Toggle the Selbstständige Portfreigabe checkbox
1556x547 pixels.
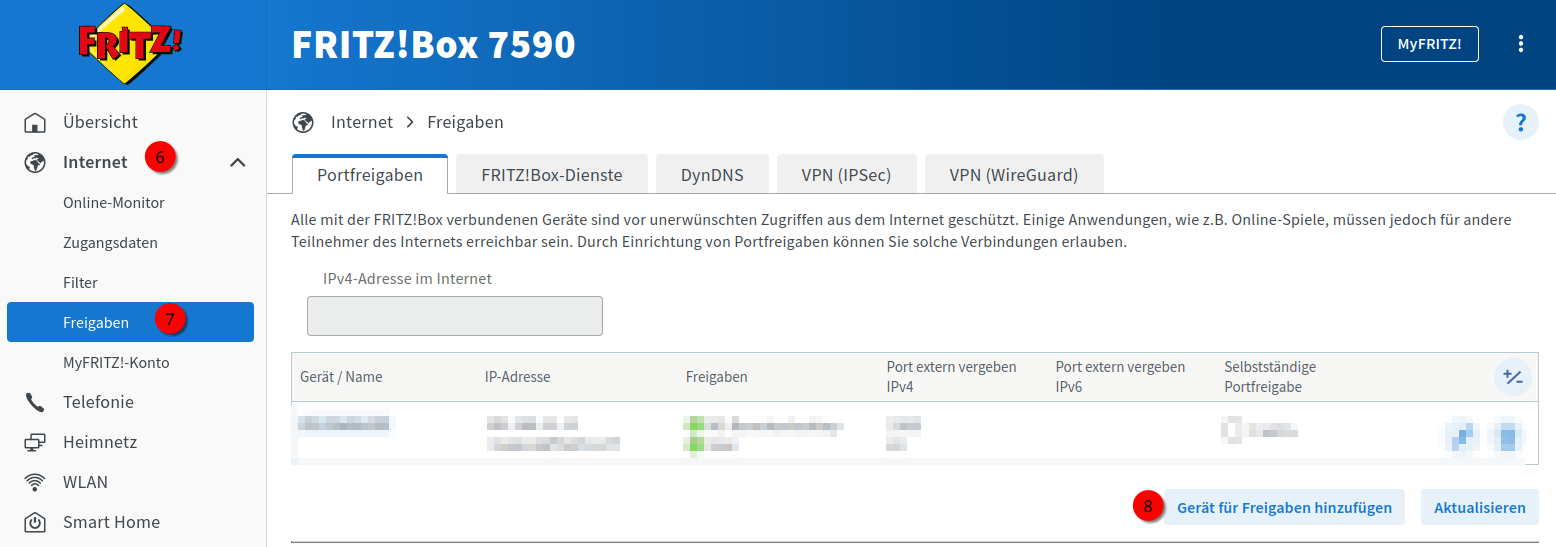pos(1233,430)
